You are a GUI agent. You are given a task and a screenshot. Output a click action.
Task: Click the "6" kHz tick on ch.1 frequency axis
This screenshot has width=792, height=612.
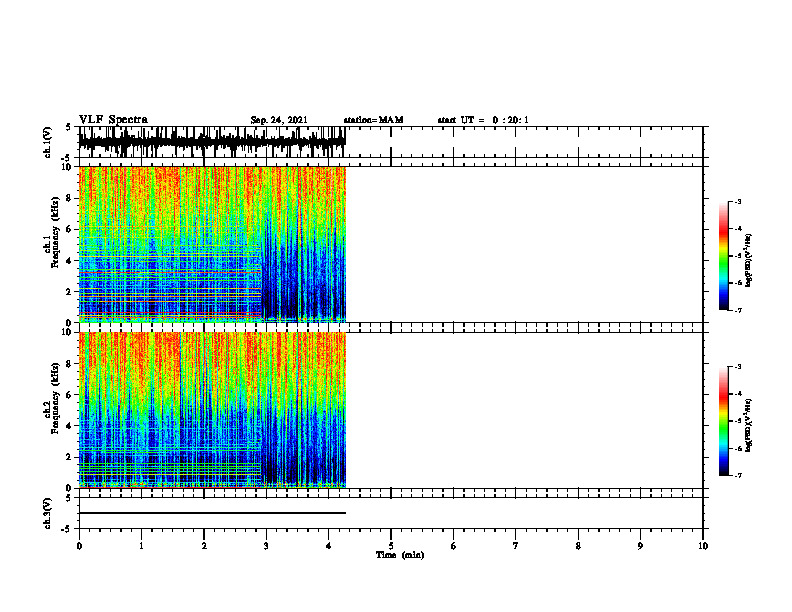[x=70, y=229]
